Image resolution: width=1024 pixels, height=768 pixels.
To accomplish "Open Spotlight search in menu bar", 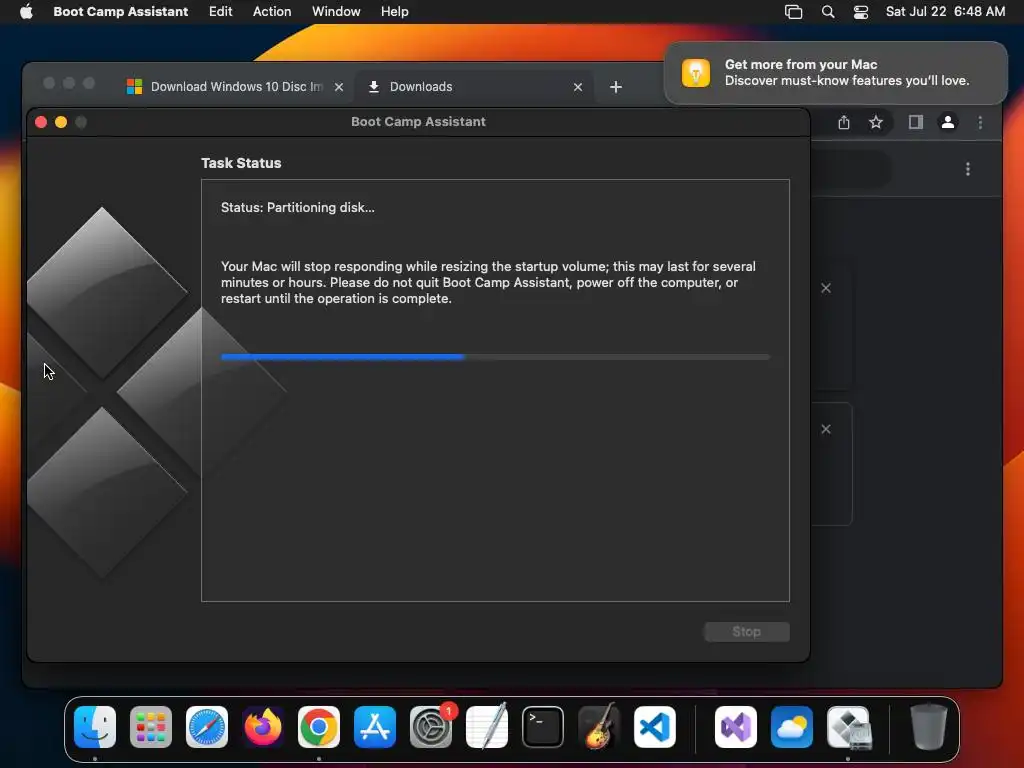I will click(x=827, y=12).
